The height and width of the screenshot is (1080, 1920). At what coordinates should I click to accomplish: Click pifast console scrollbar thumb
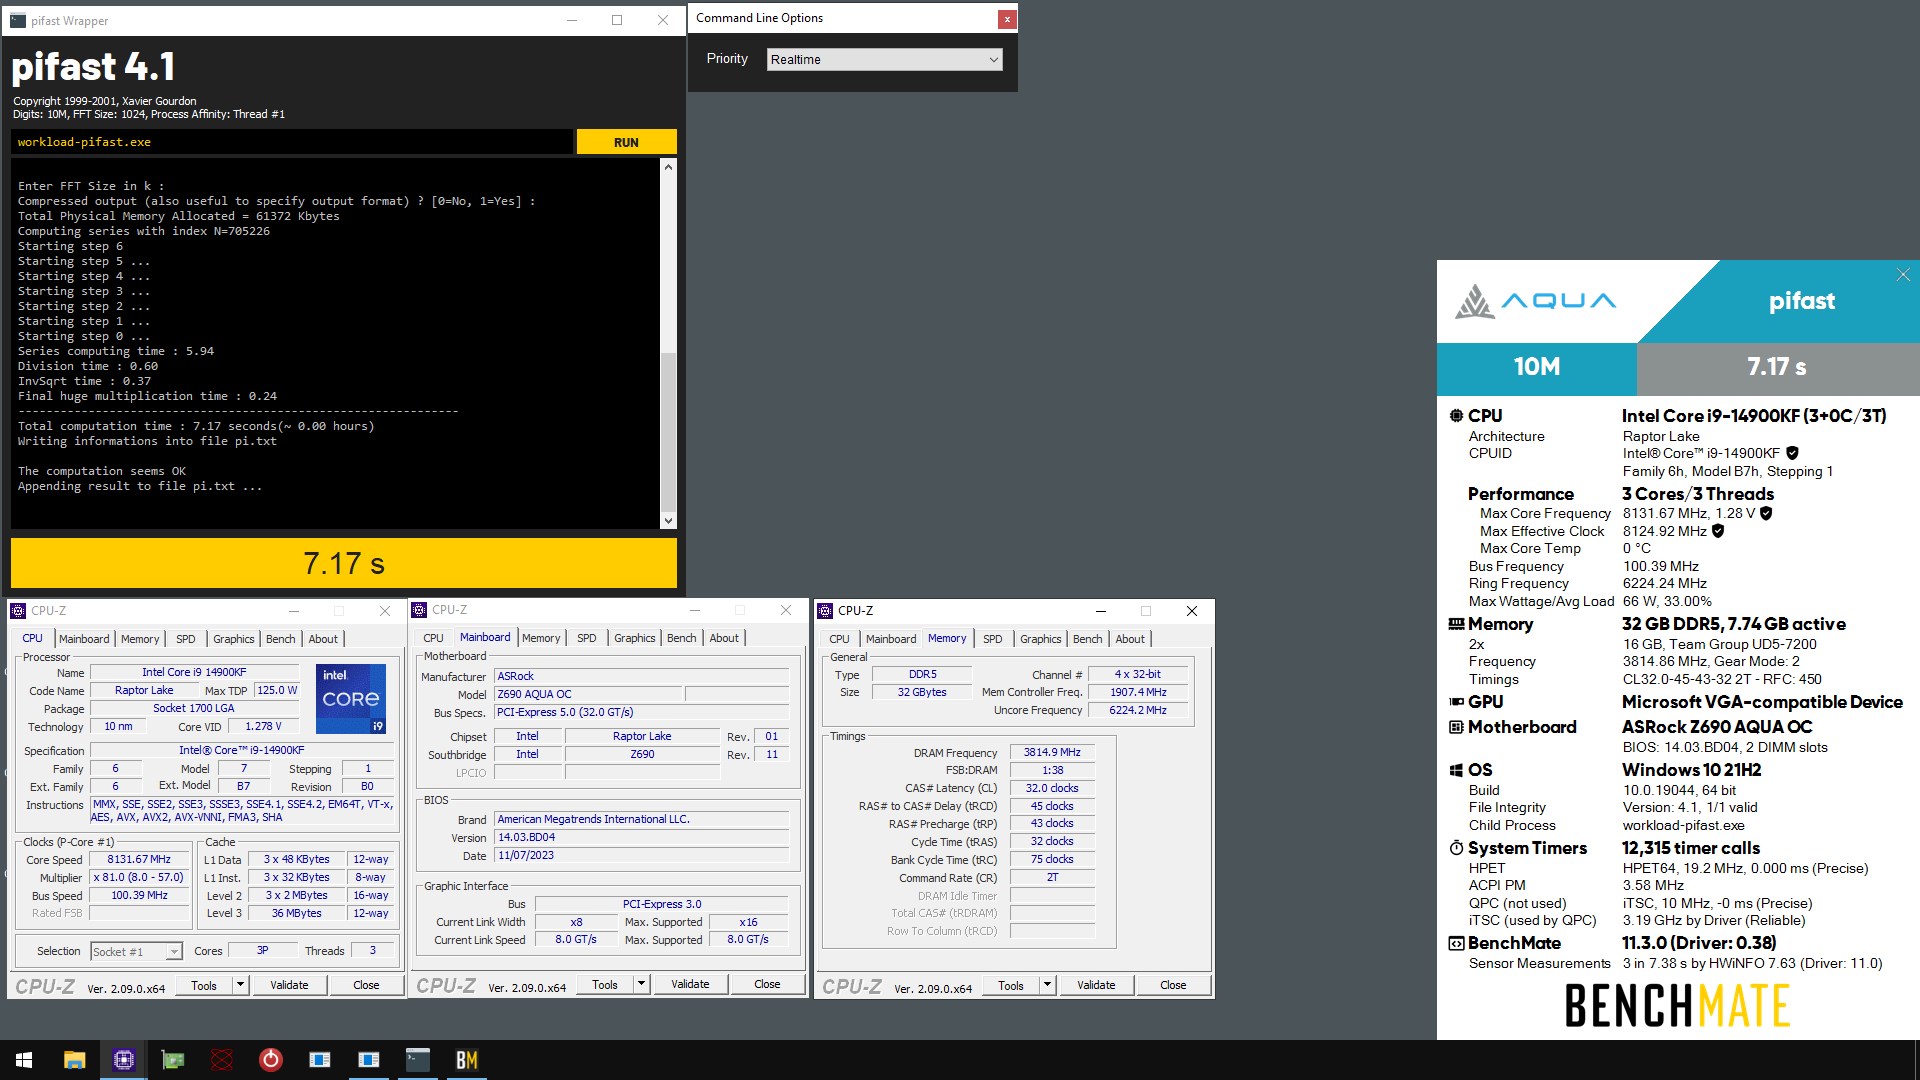point(668,430)
